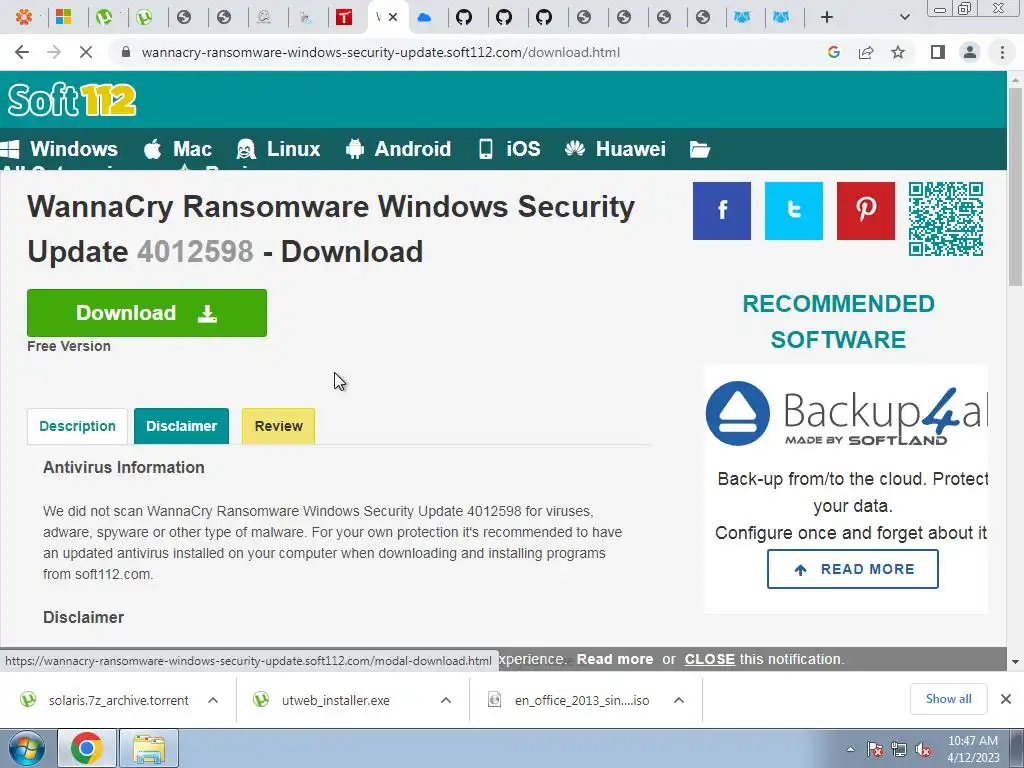Click the green Download button

147,313
